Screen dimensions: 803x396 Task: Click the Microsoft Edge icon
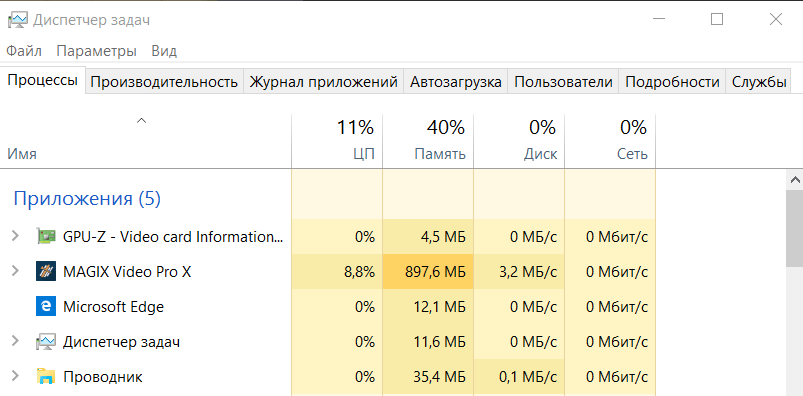46,306
